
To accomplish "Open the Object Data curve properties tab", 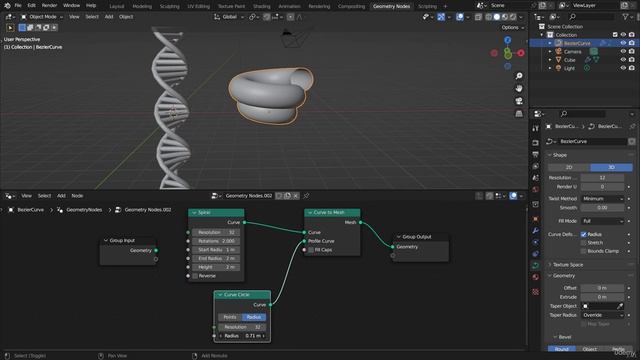I will click(x=536, y=265).
